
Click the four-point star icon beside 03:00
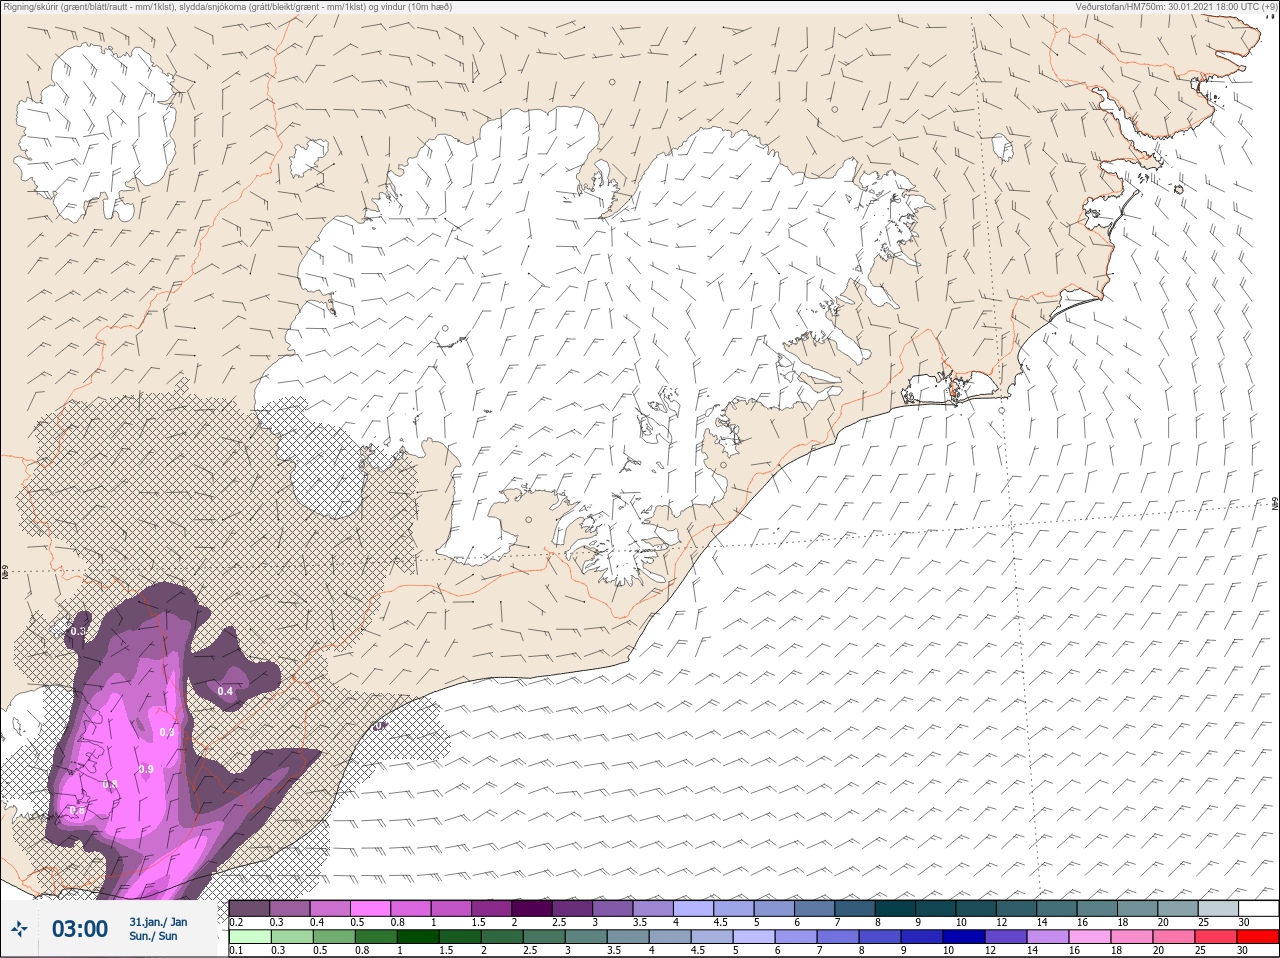click(19, 929)
